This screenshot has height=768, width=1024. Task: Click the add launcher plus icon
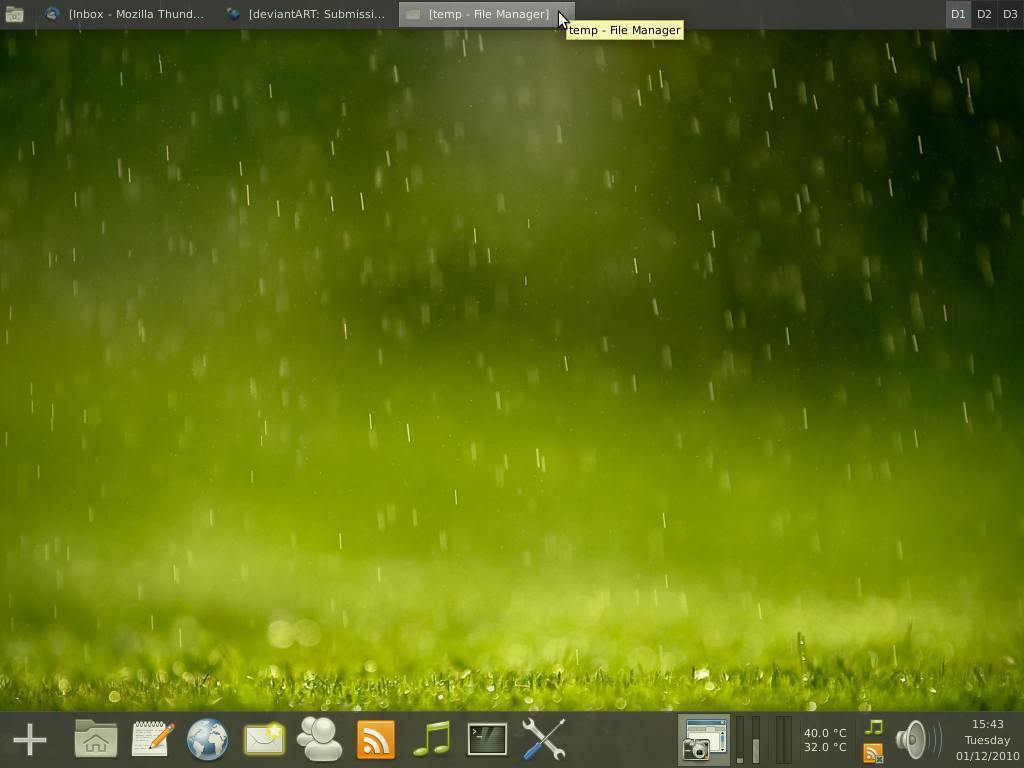pyautogui.click(x=30, y=740)
